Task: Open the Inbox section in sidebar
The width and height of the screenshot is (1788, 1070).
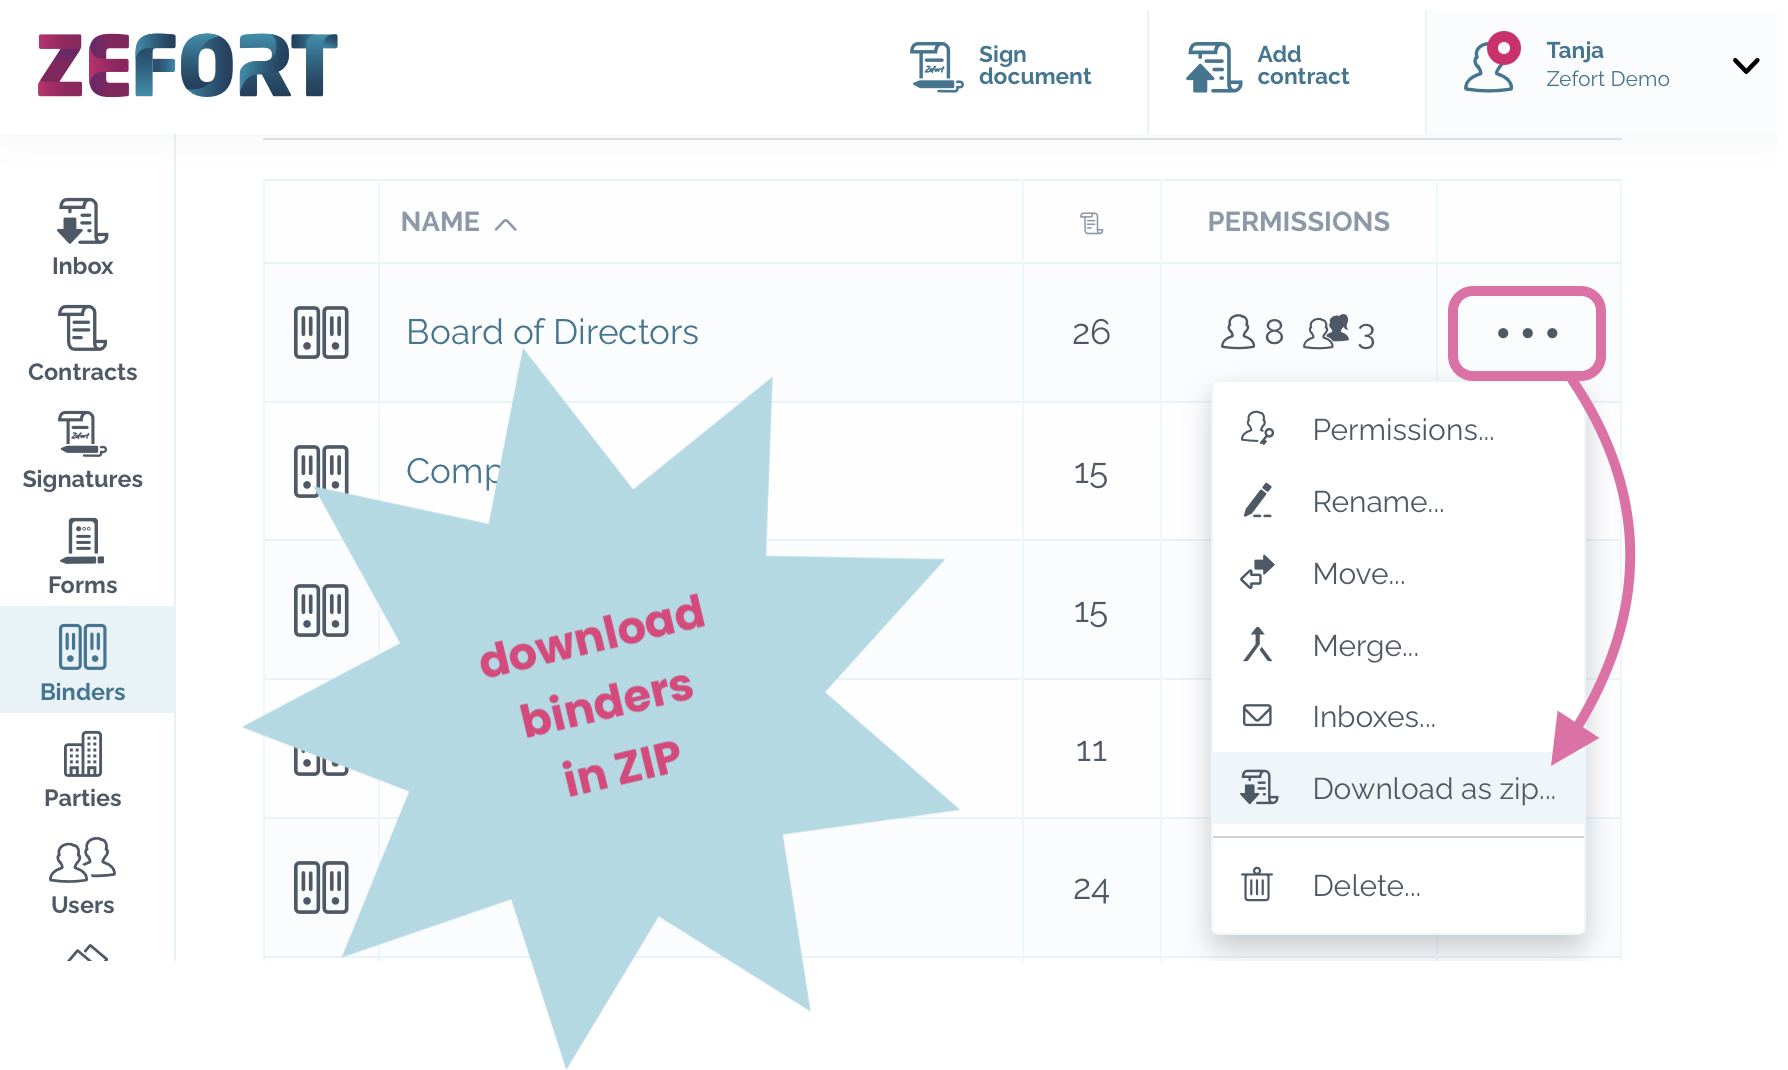Action: click(x=82, y=238)
